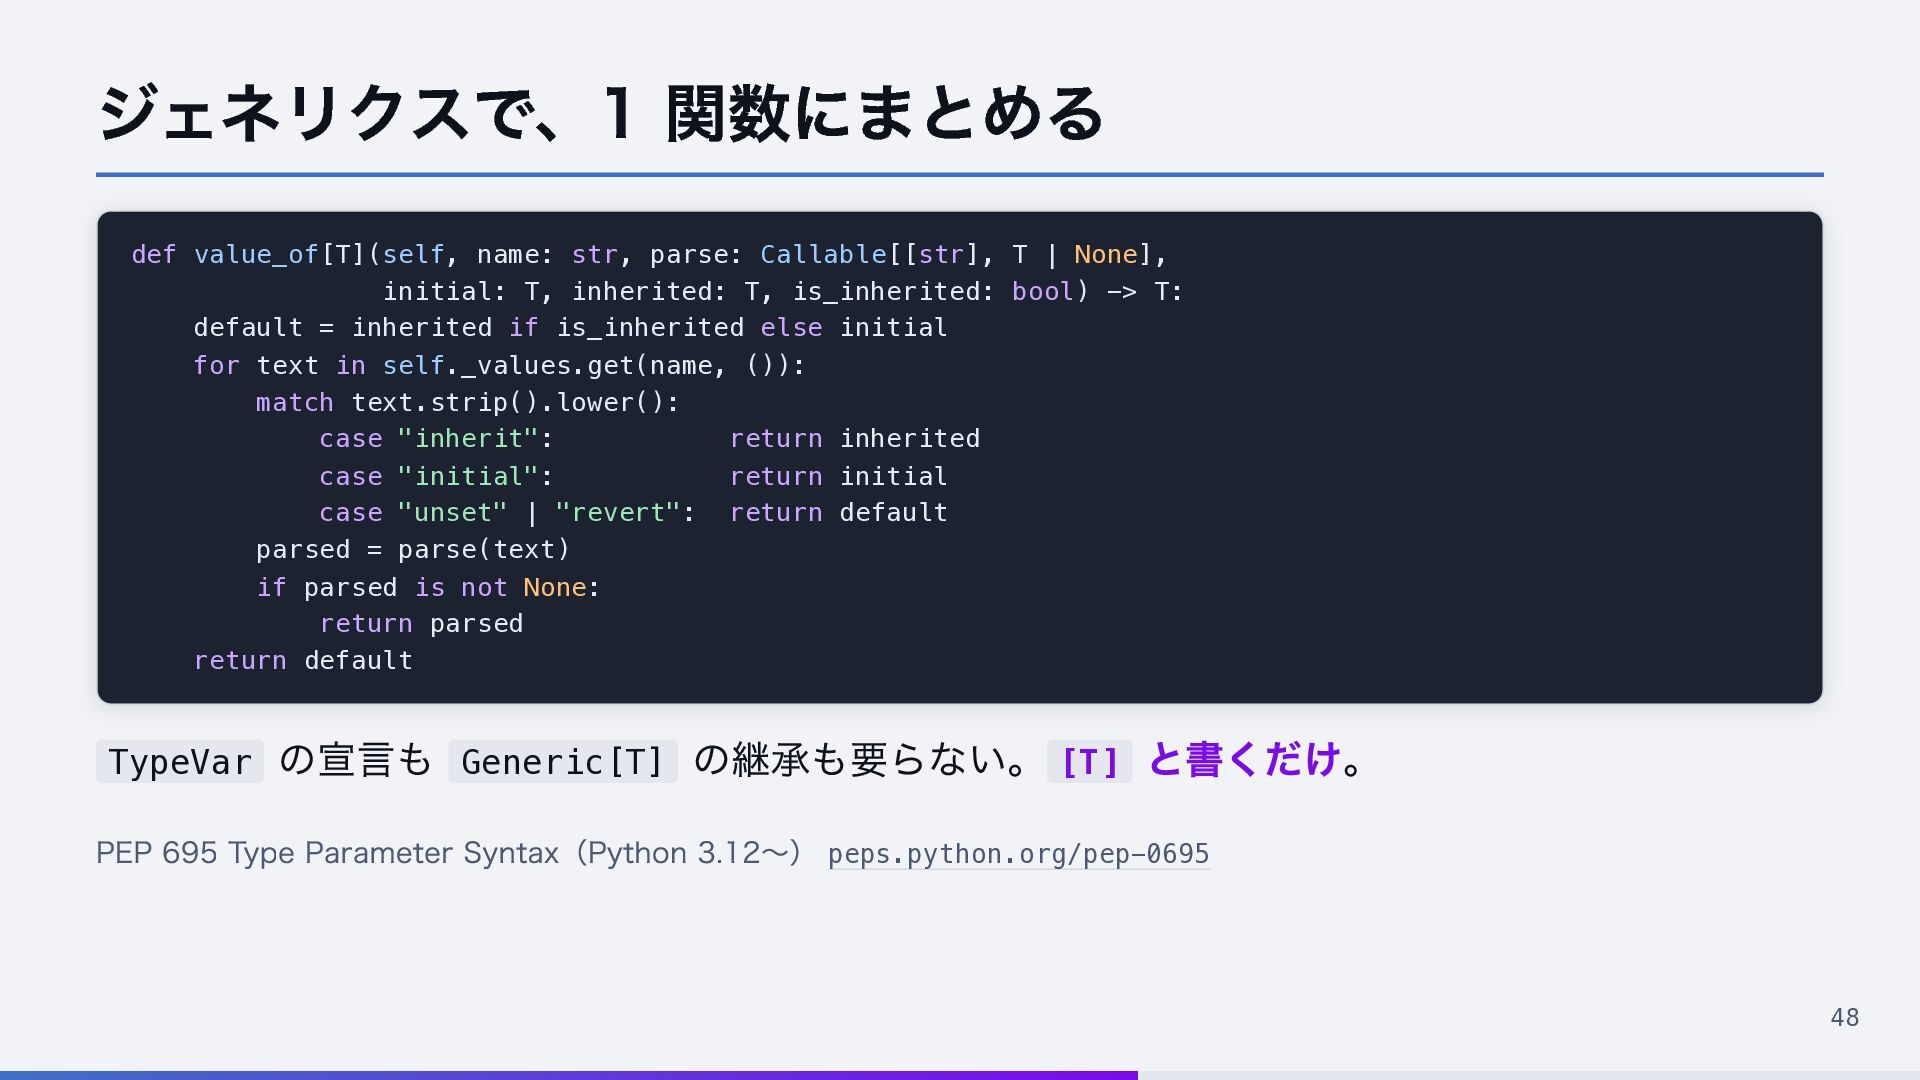Click the code line case "inherit": return inherited

point(649,439)
